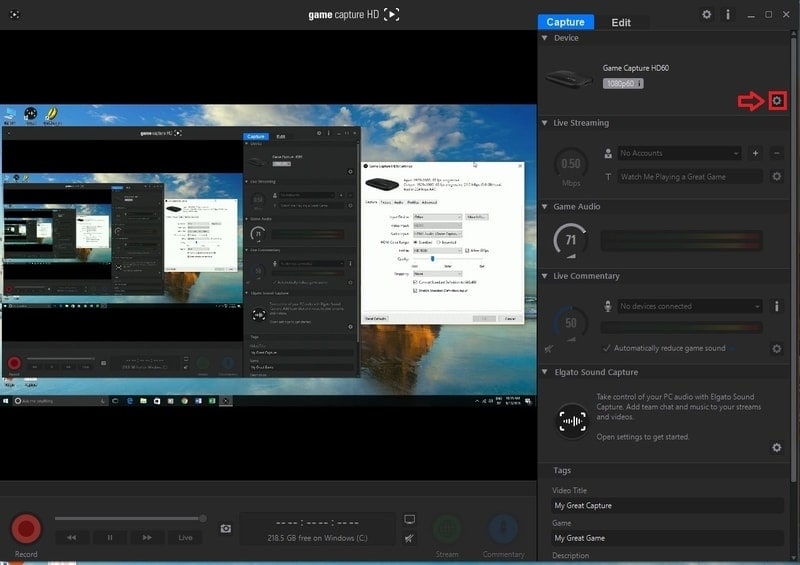Click the Watch Me Playing a Great Game field
The width and height of the screenshot is (800, 565).
click(x=690, y=177)
